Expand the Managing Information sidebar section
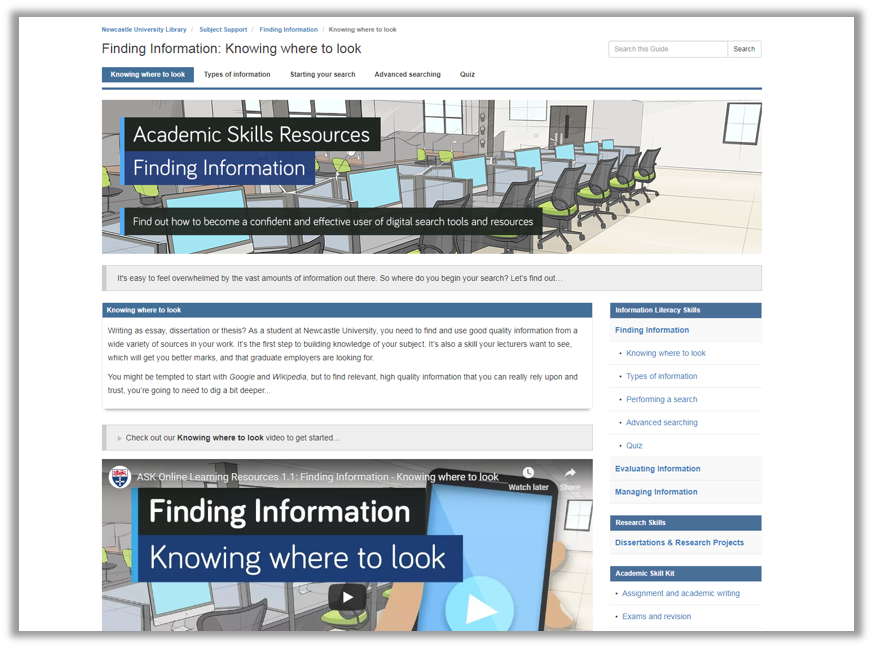Screen dimensions: 873x648 coord(656,492)
